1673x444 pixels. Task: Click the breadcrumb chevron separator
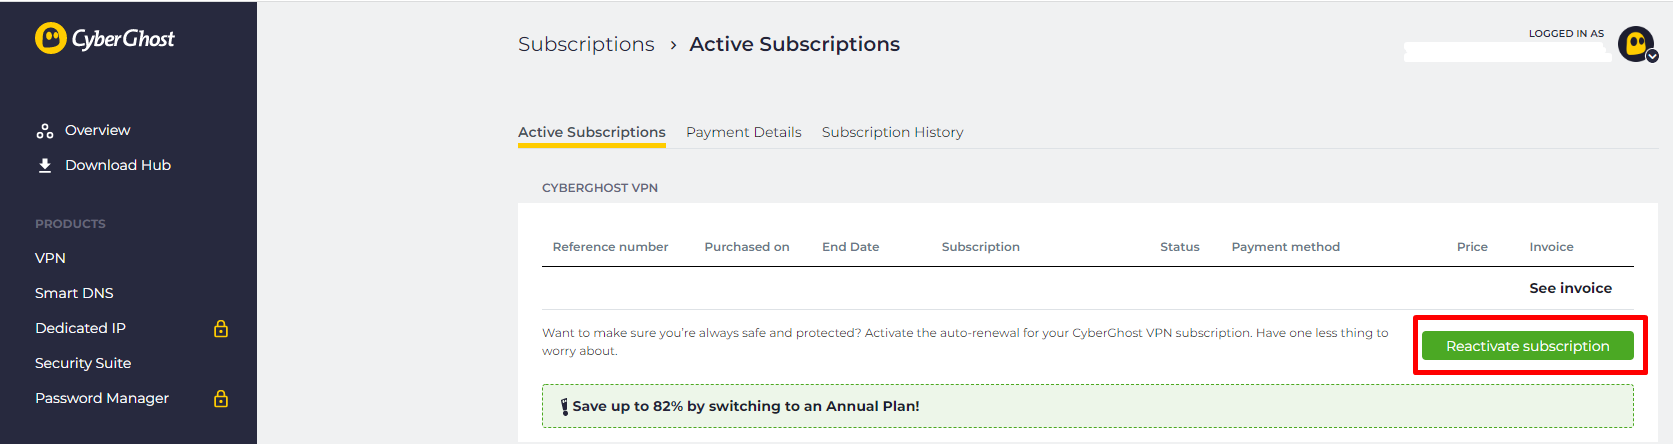[x=673, y=45]
